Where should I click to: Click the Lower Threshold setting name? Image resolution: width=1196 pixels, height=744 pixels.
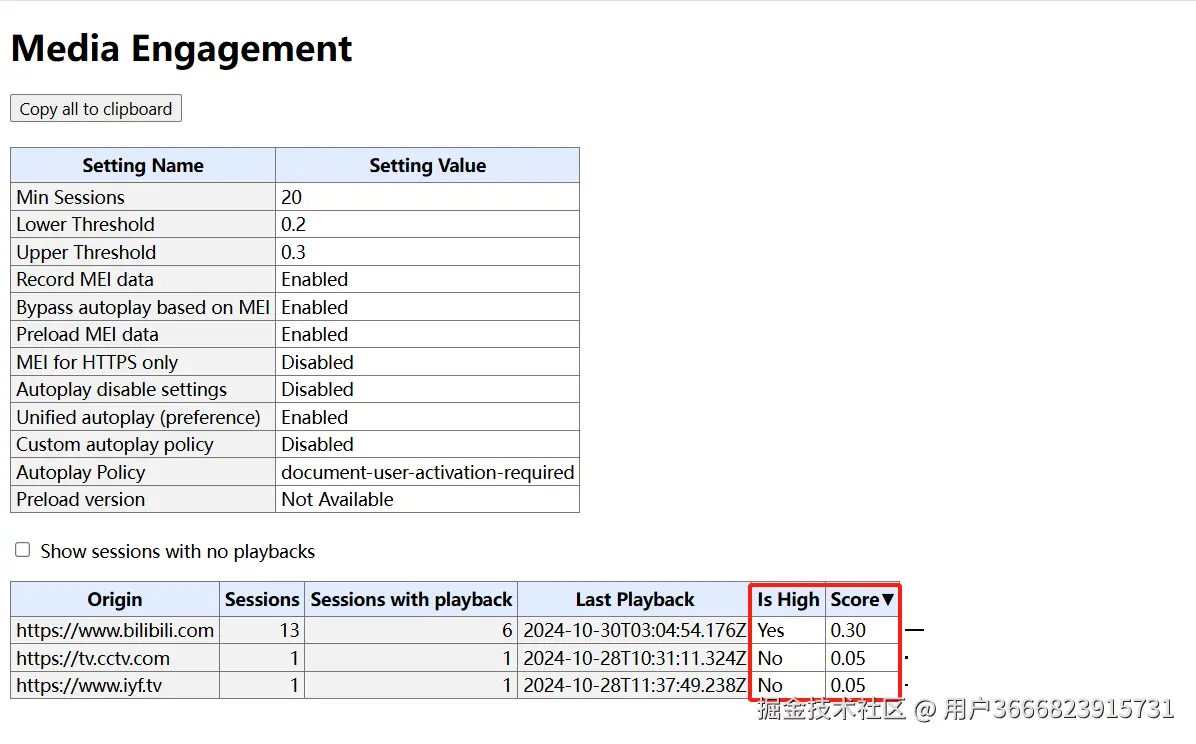[x=143, y=224]
